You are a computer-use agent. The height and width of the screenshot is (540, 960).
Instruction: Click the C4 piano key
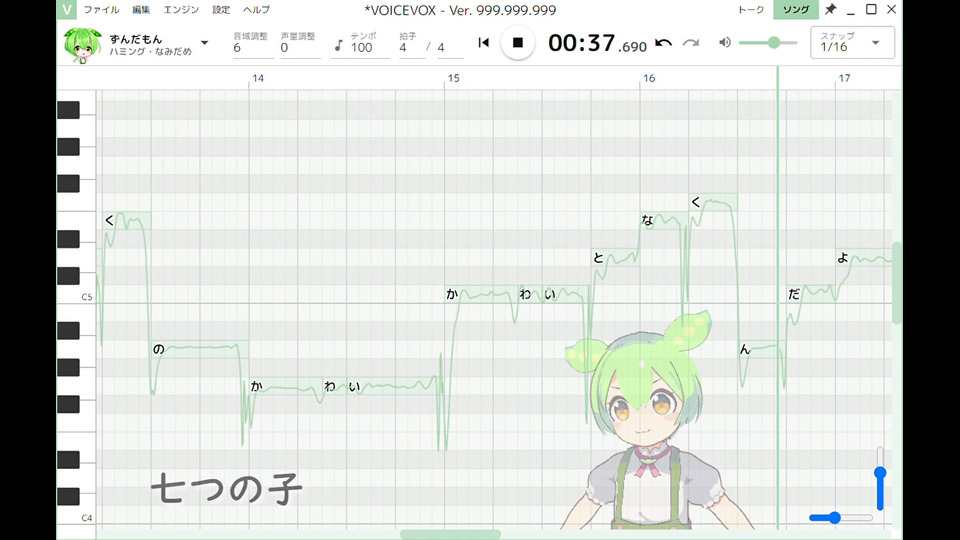(77, 516)
